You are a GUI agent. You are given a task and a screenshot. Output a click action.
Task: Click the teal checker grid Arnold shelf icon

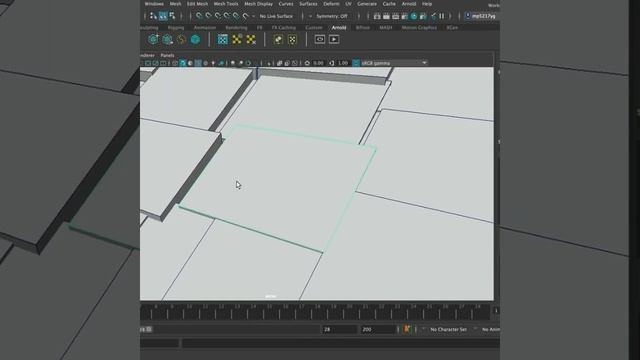pos(222,39)
